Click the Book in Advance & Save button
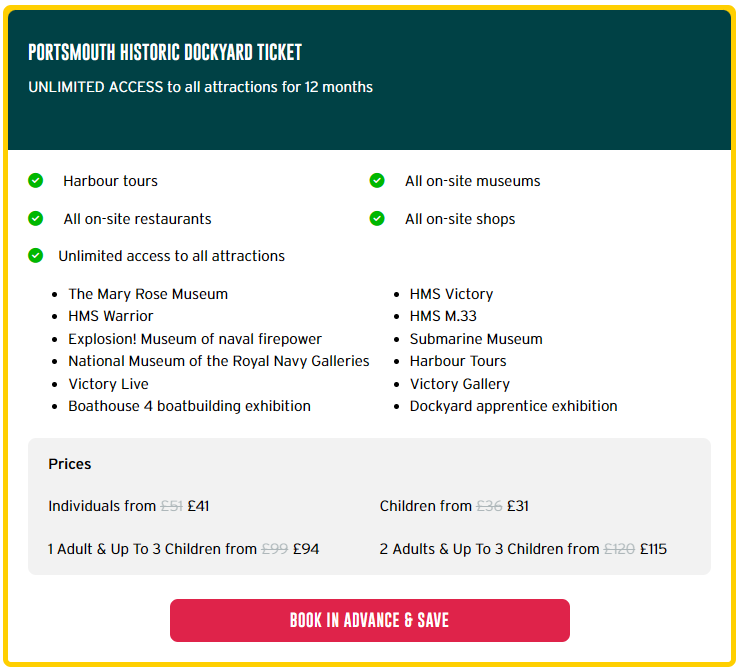The height and width of the screenshot is (668, 742). click(369, 620)
